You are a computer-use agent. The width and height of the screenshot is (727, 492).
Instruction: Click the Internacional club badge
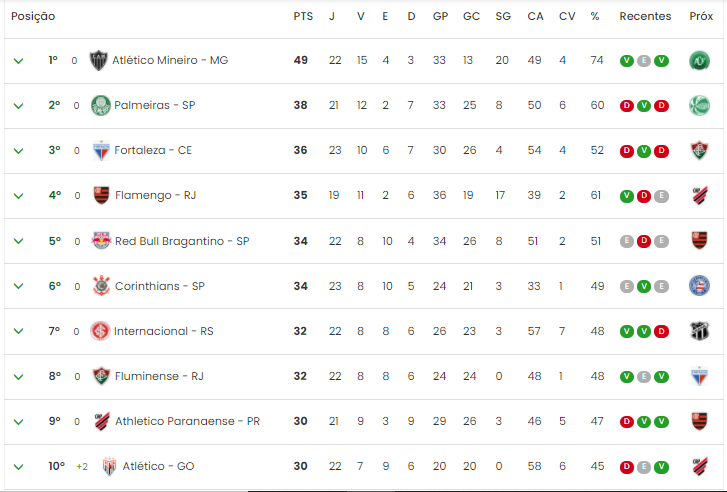[x=100, y=331]
